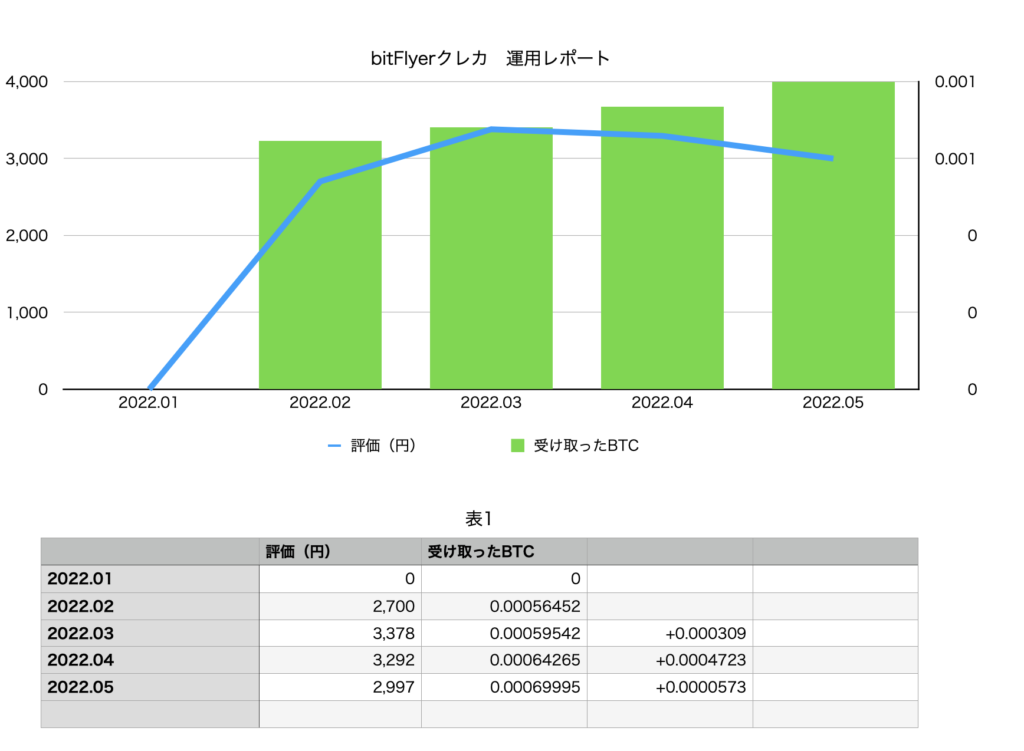Select the 評価（円） column header cell
The width and height of the screenshot is (1024, 751).
340,552
